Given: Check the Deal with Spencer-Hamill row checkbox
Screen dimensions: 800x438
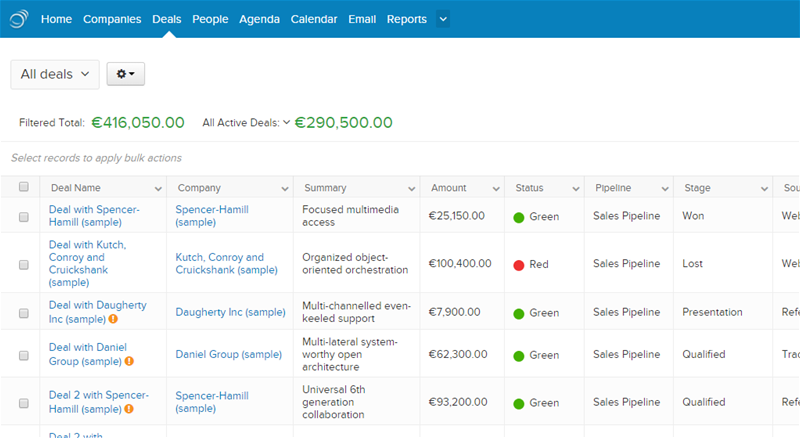Looking at the screenshot, I should pyautogui.click(x=24, y=216).
